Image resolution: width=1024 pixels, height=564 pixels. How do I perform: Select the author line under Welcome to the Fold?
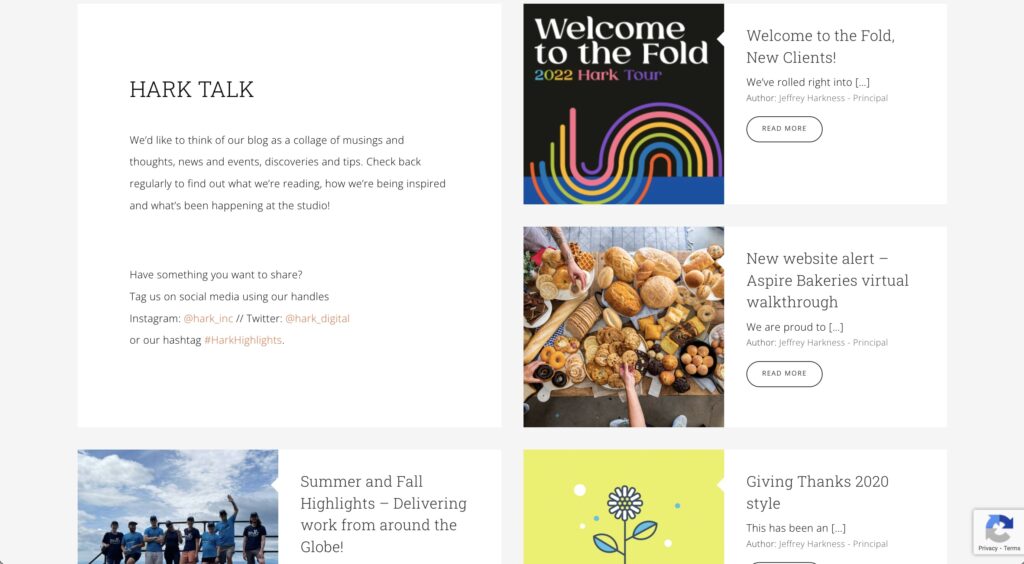pyautogui.click(x=816, y=98)
